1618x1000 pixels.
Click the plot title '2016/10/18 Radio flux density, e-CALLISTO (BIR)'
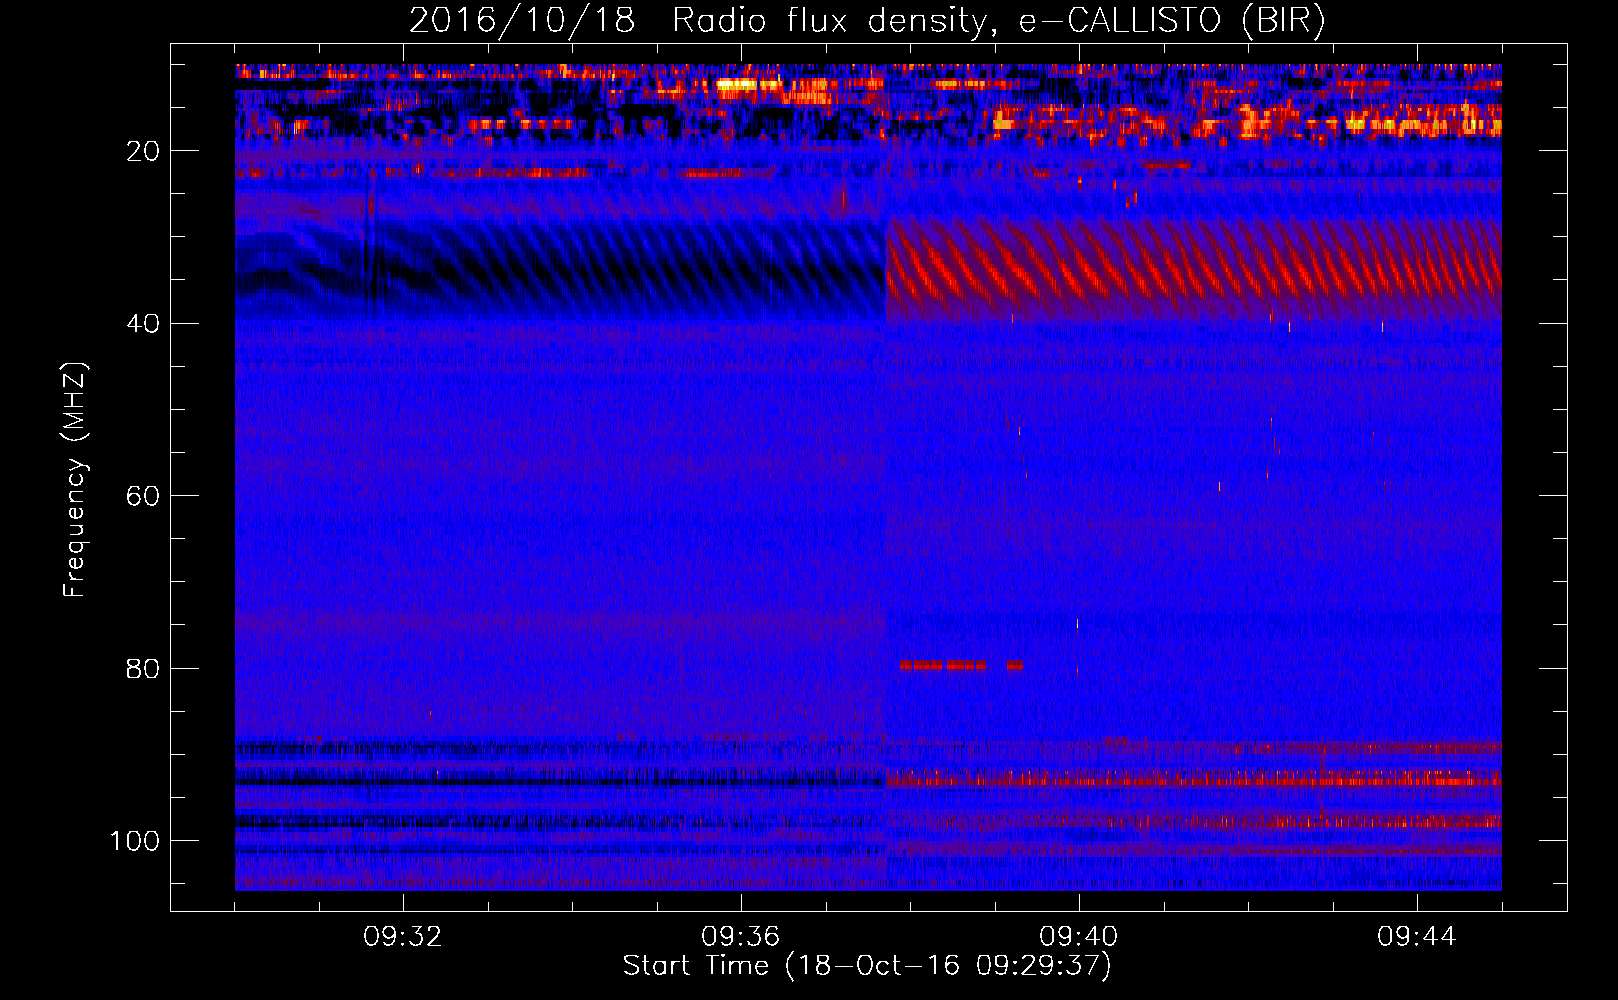point(867,20)
